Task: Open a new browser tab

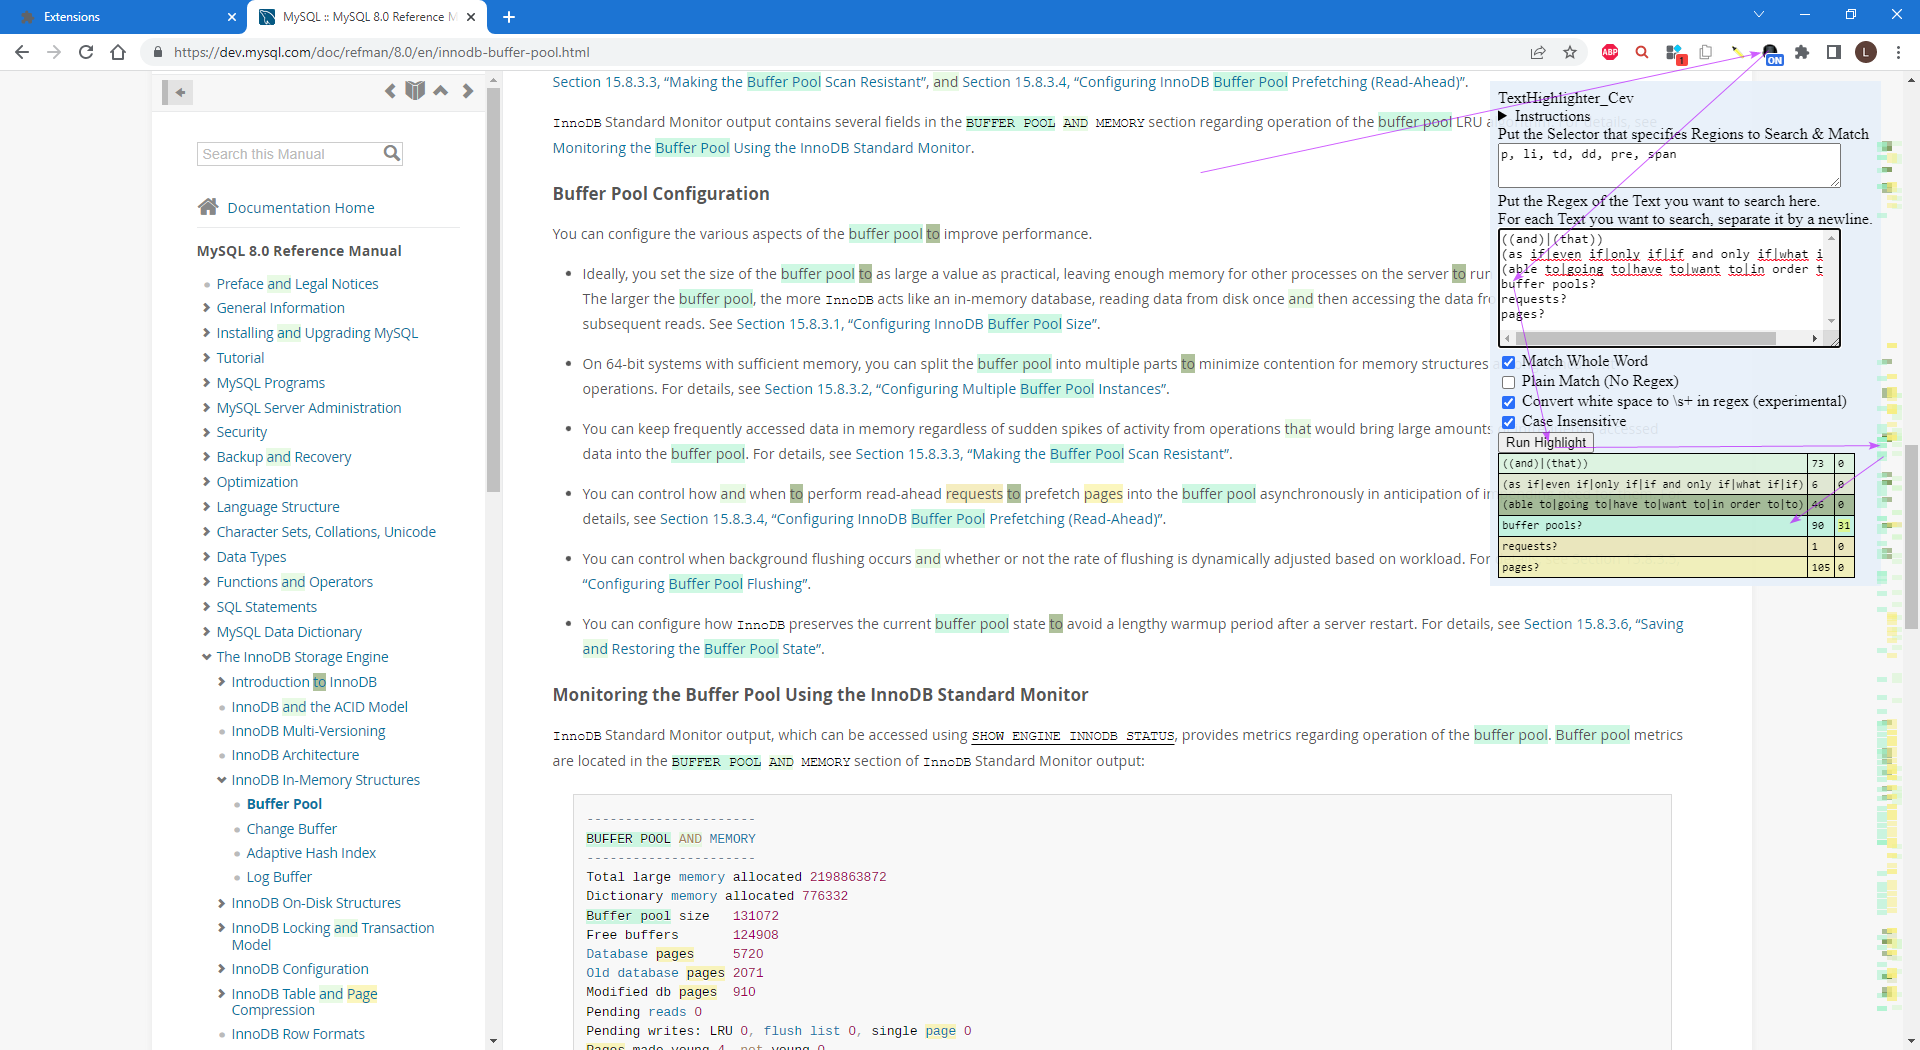Action: click(x=509, y=17)
